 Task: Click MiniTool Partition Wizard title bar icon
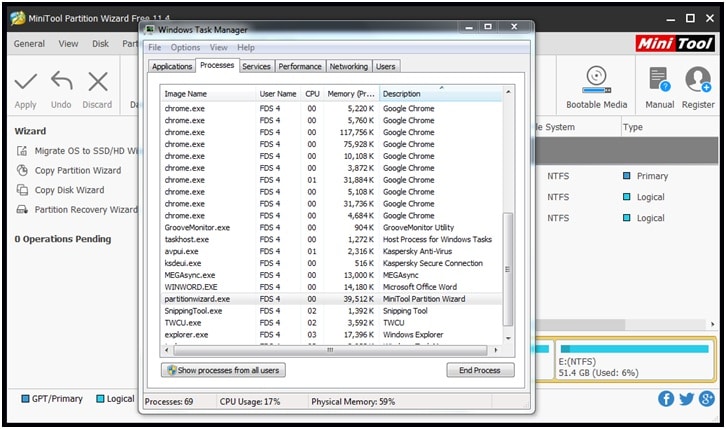pos(18,18)
